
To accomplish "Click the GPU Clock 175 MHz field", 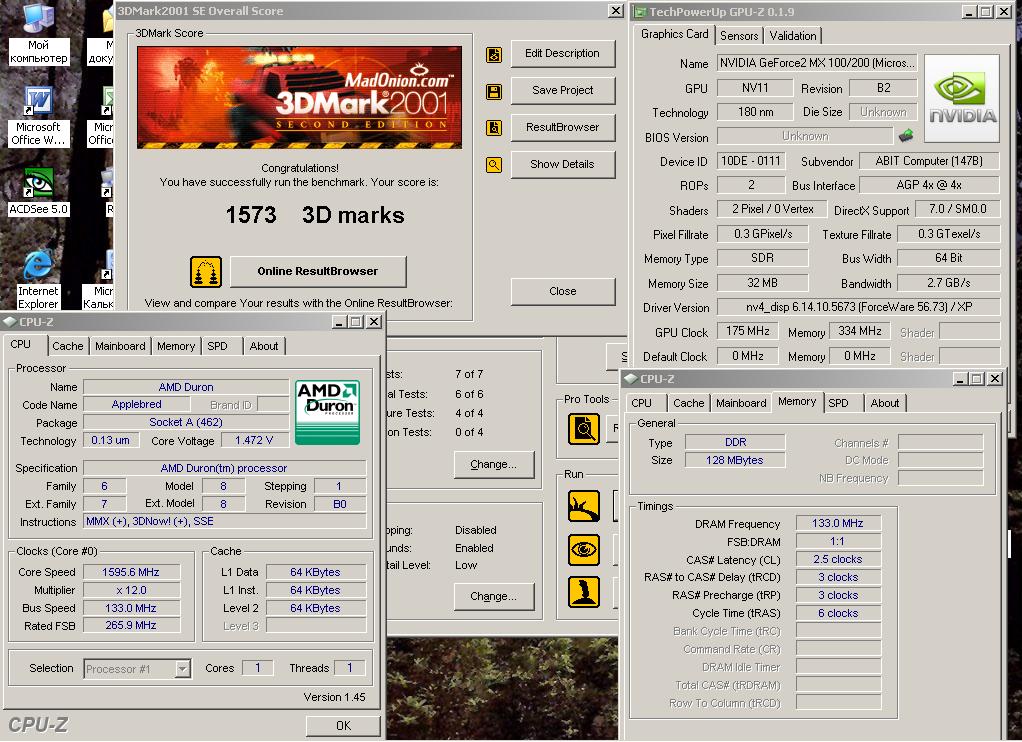I will tap(748, 331).
